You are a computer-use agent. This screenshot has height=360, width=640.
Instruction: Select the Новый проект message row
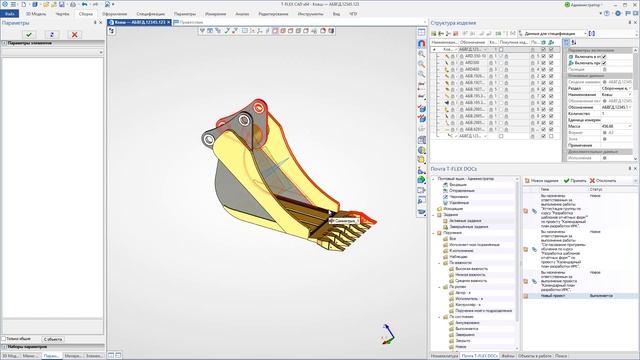click(x=580, y=296)
